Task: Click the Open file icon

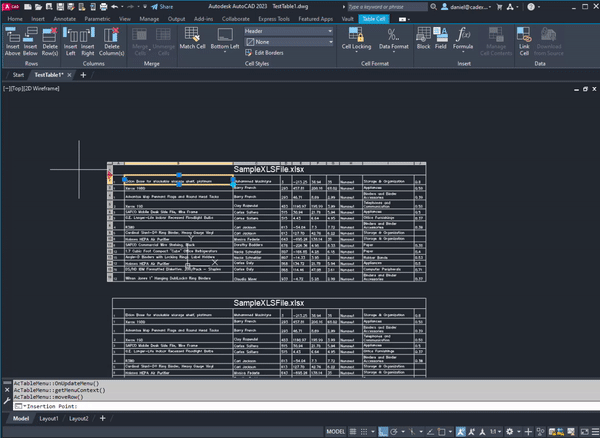Action: [x=39, y=7]
